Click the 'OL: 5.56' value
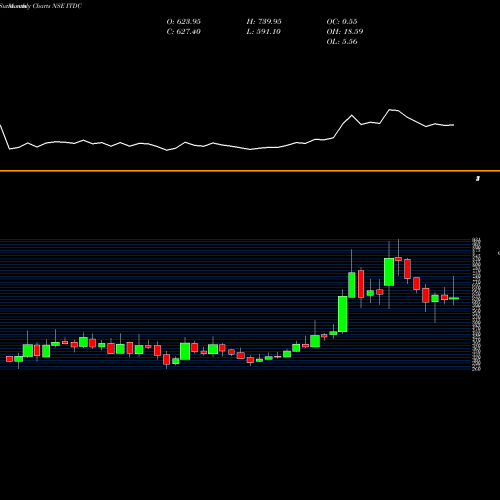 [x=342, y=41]
